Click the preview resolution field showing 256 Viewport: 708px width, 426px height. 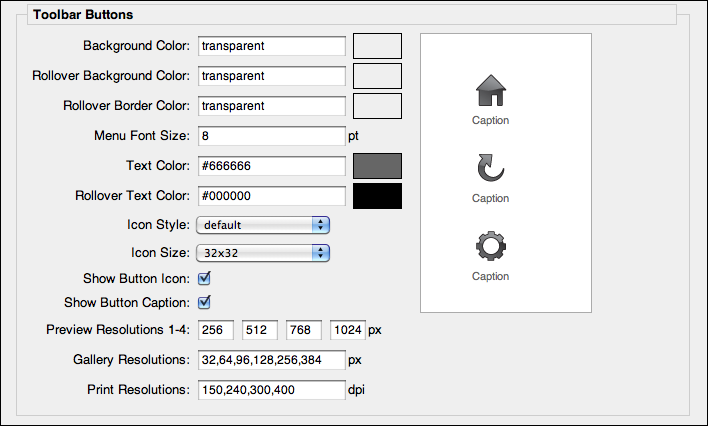point(216,330)
